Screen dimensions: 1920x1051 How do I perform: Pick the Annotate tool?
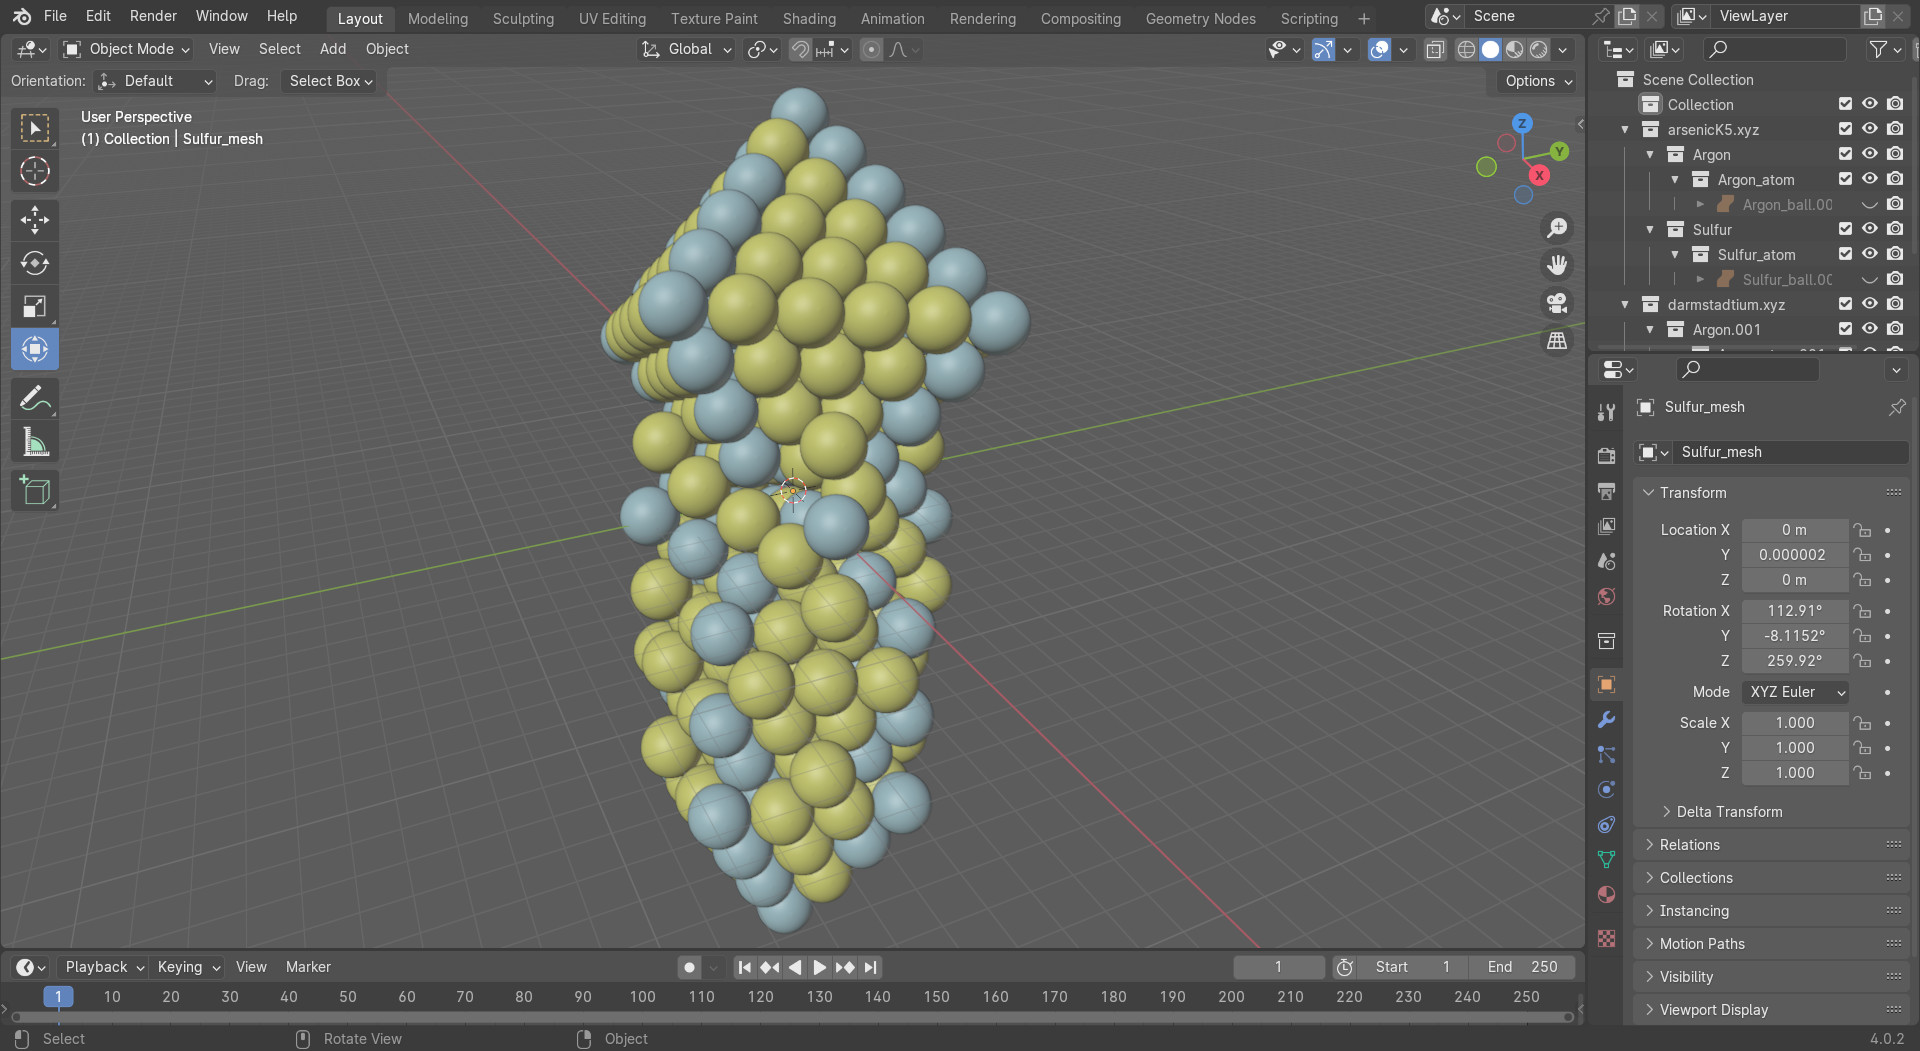coord(35,399)
